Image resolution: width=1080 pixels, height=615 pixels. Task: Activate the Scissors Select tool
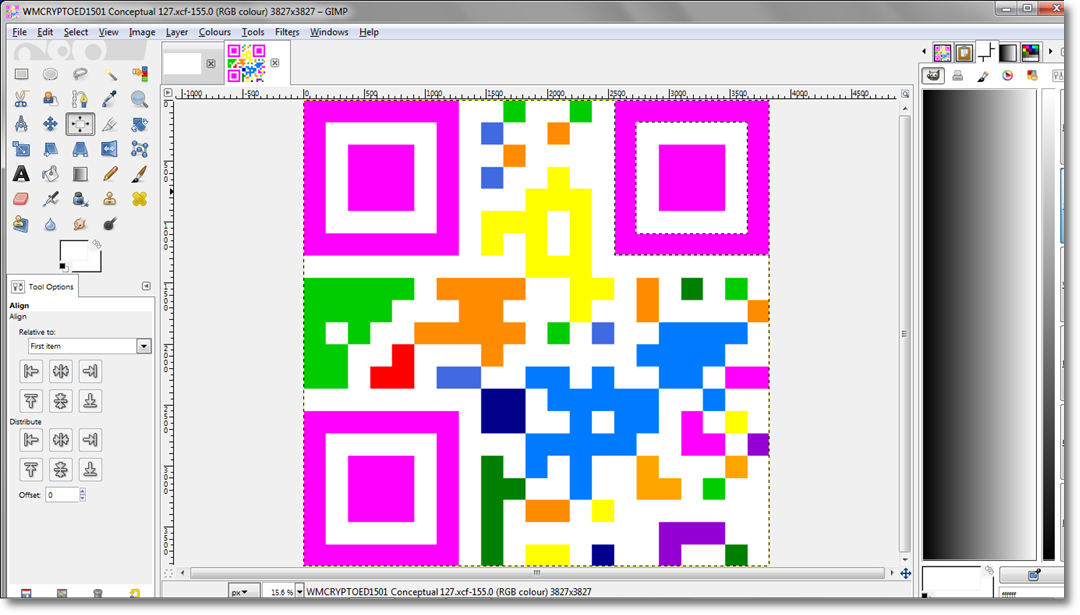tap(21, 99)
